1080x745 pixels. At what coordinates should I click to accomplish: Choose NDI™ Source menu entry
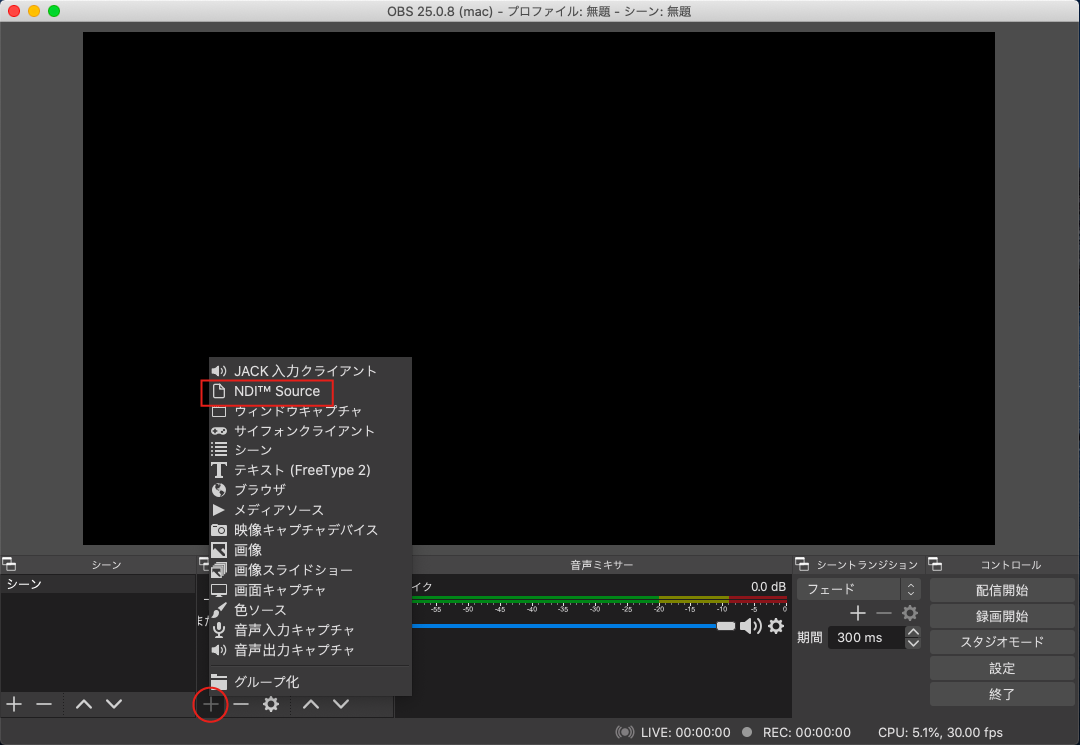click(x=310, y=391)
